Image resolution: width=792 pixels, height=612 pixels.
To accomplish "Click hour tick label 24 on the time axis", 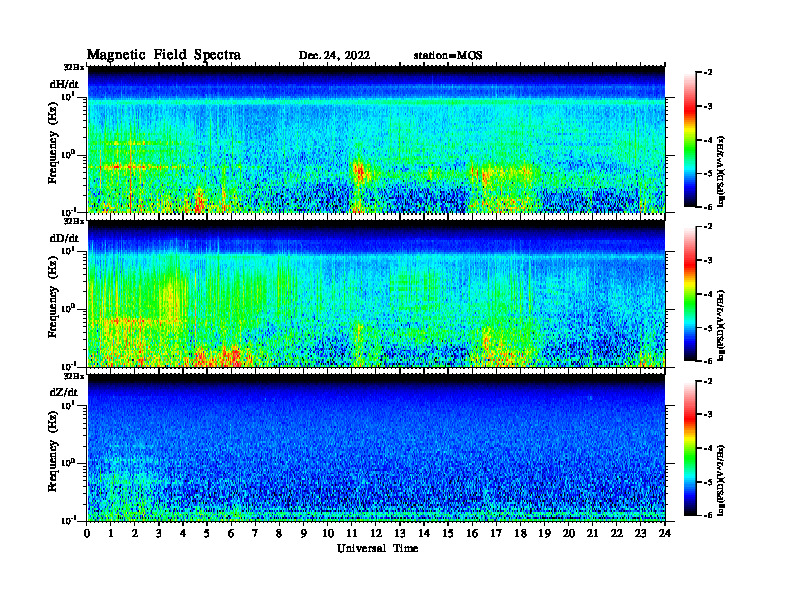I will pyautogui.click(x=665, y=534).
